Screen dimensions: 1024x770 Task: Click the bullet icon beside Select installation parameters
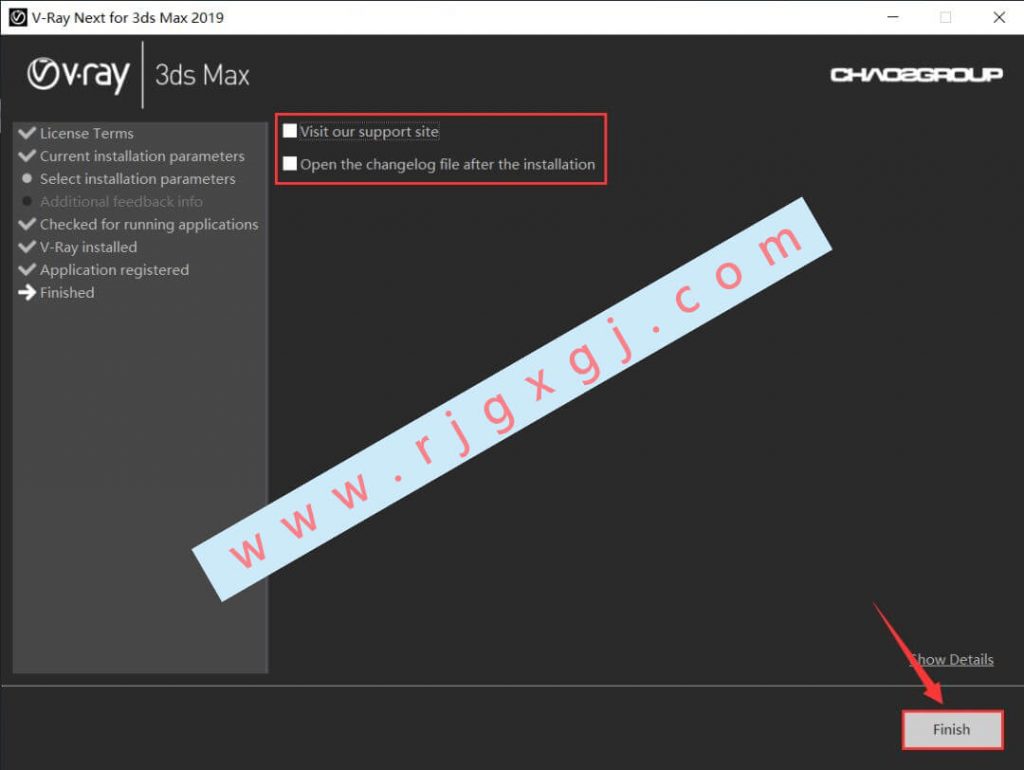coord(27,178)
